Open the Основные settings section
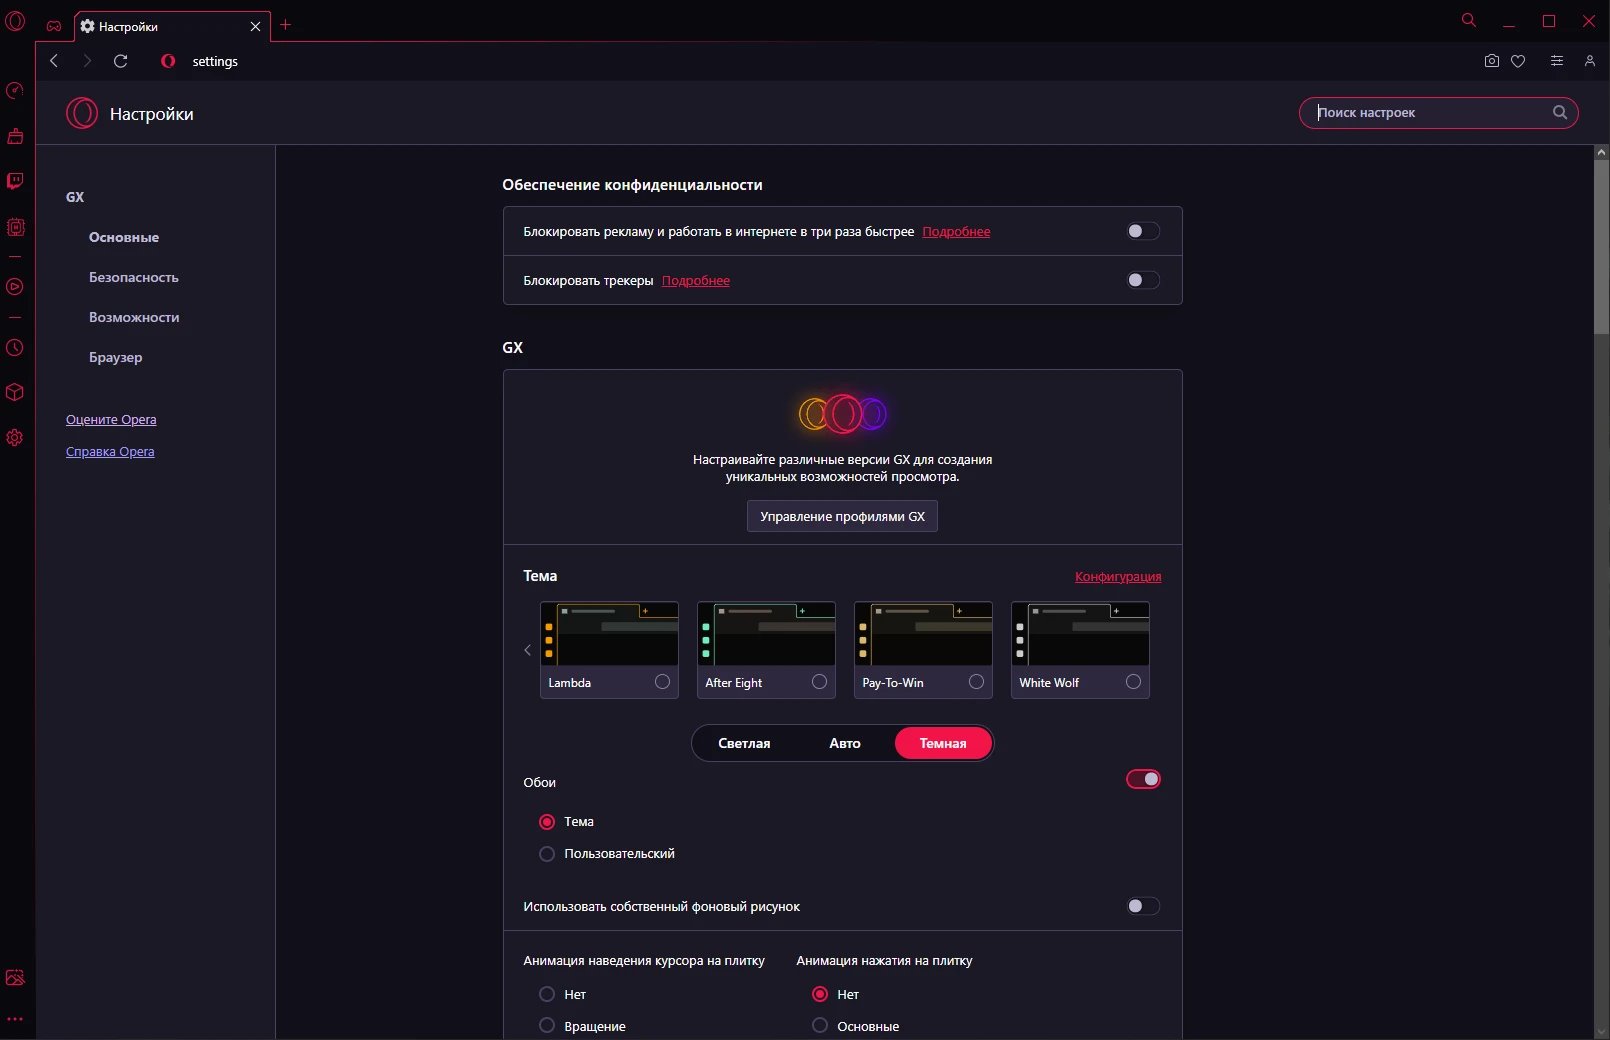 point(124,237)
